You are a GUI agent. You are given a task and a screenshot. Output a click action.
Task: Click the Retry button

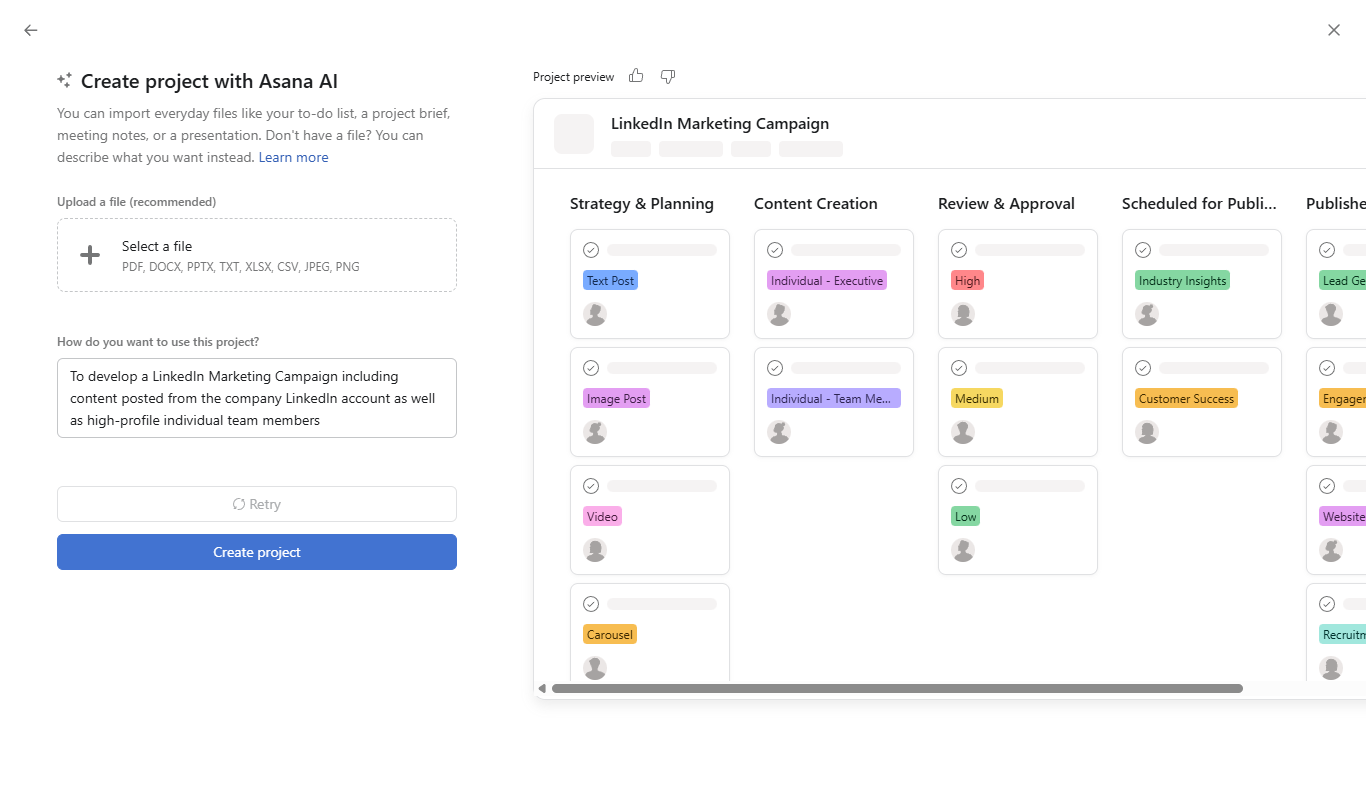[x=256, y=503]
